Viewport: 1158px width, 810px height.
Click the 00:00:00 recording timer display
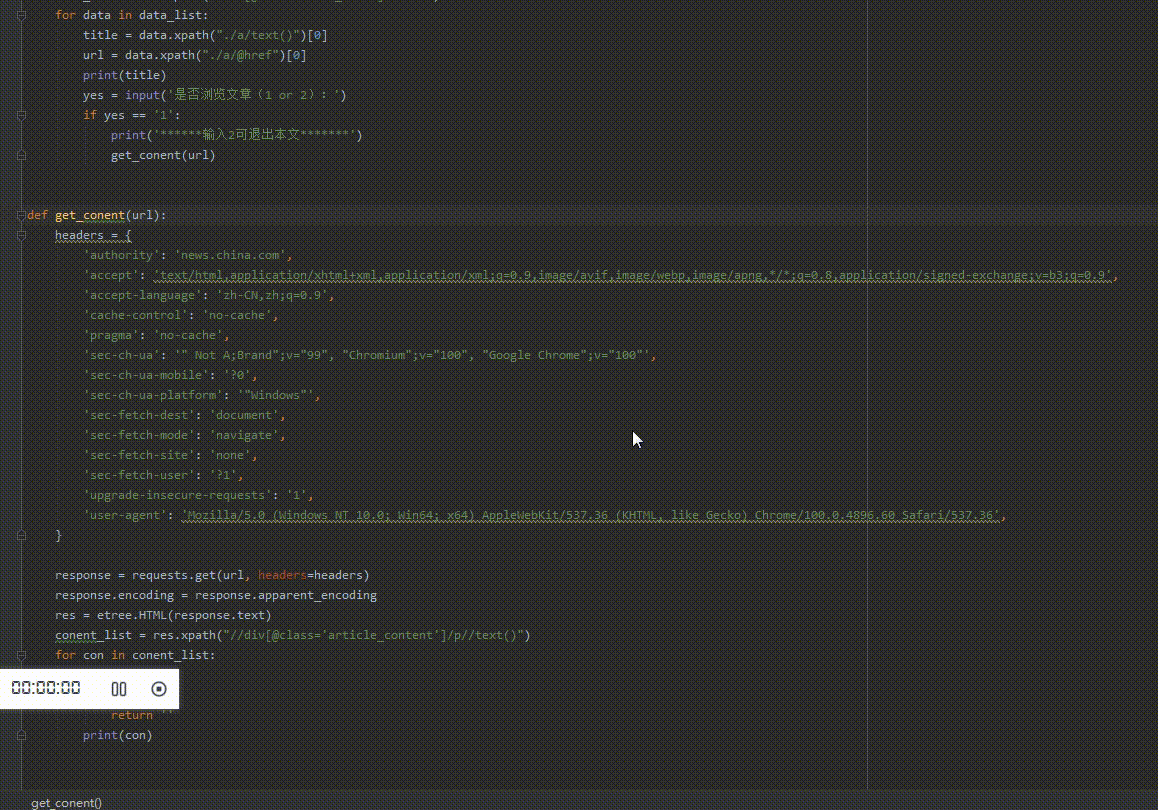[44, 688]
